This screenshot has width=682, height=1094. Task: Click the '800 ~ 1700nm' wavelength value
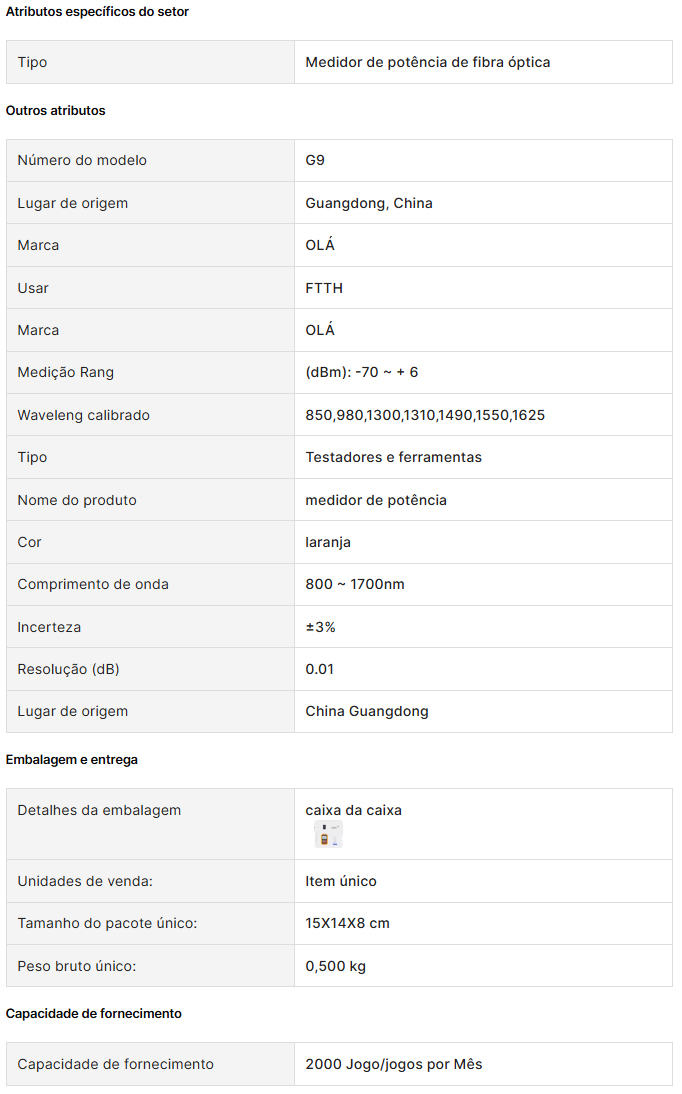click(355, 585)
